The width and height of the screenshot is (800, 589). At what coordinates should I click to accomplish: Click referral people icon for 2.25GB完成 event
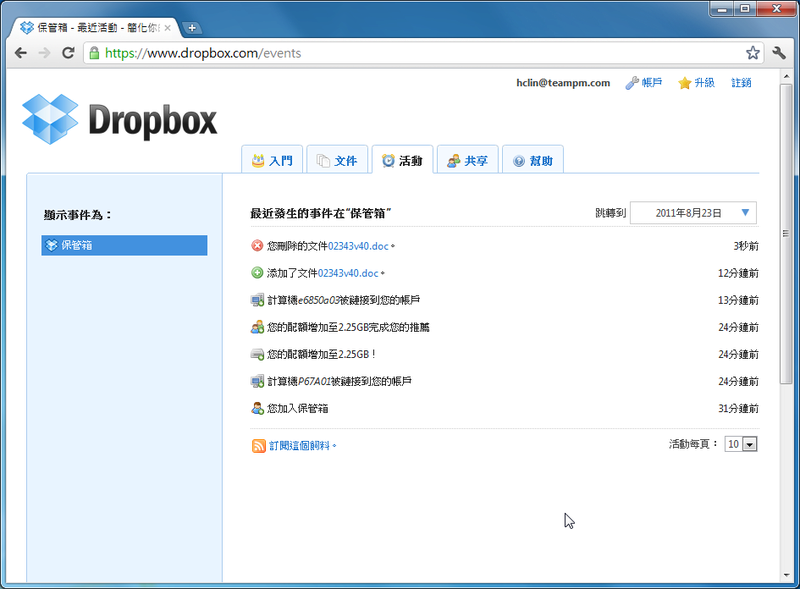point(257,327)
